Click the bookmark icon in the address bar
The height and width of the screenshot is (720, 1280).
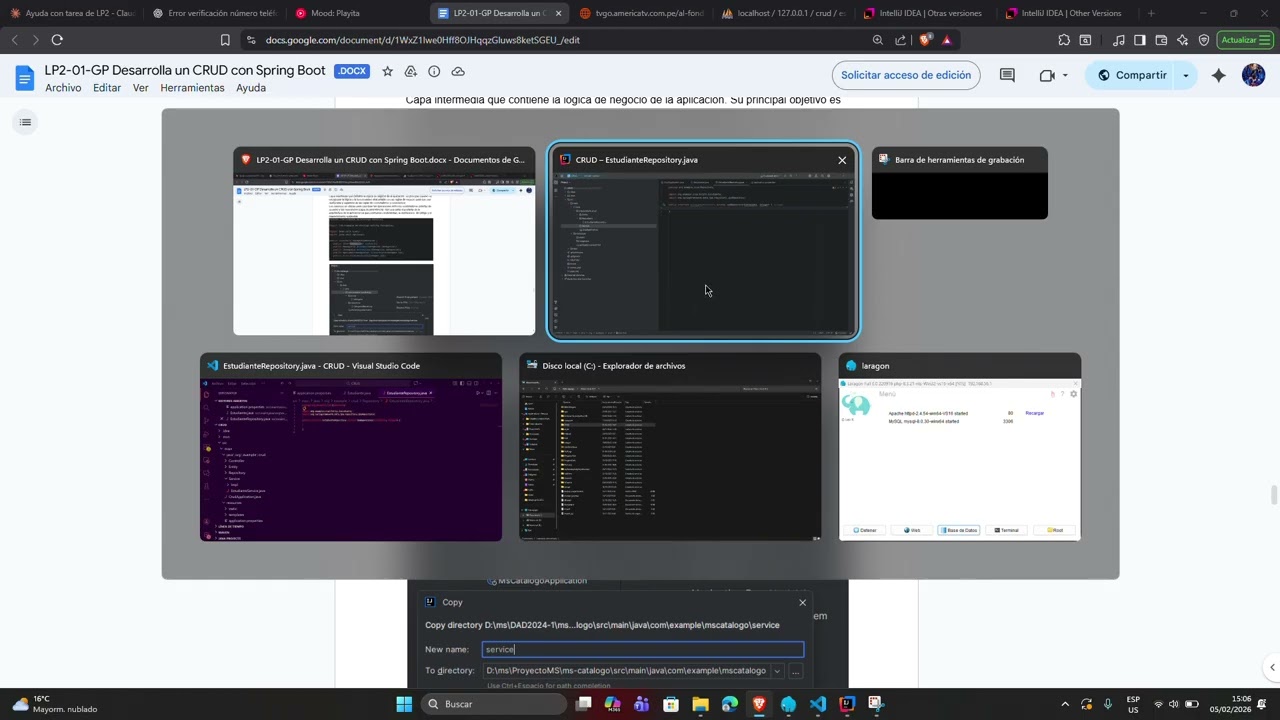tap(225, 40)
